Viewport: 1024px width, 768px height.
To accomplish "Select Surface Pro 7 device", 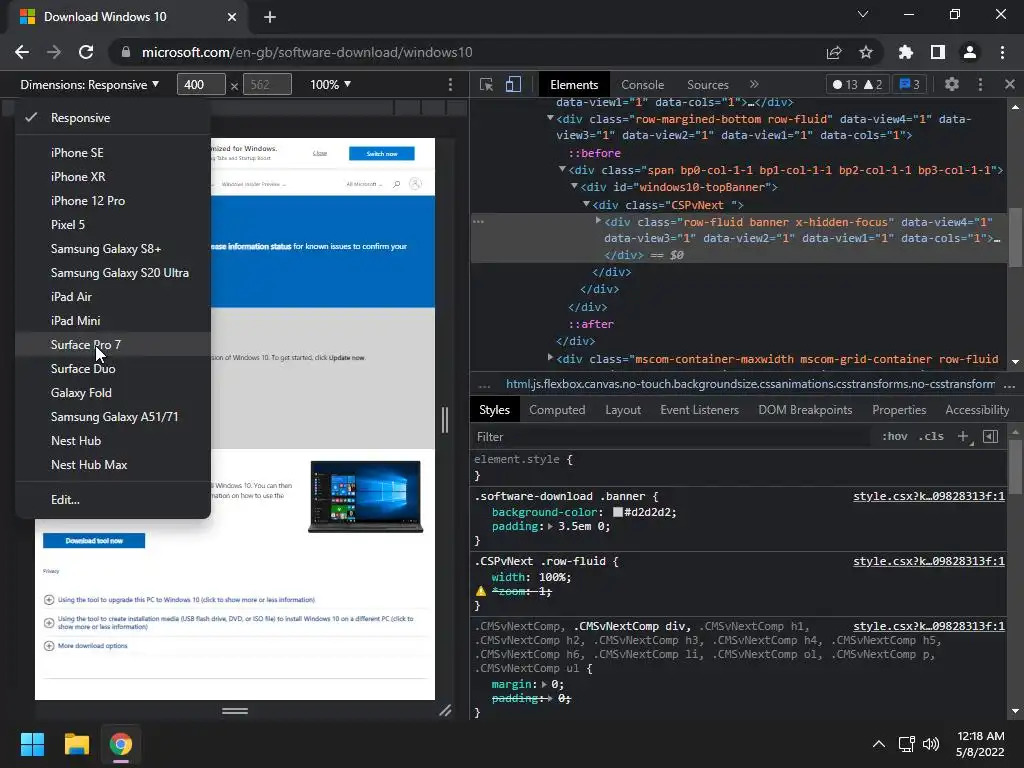I will click(x=112, y=345).
